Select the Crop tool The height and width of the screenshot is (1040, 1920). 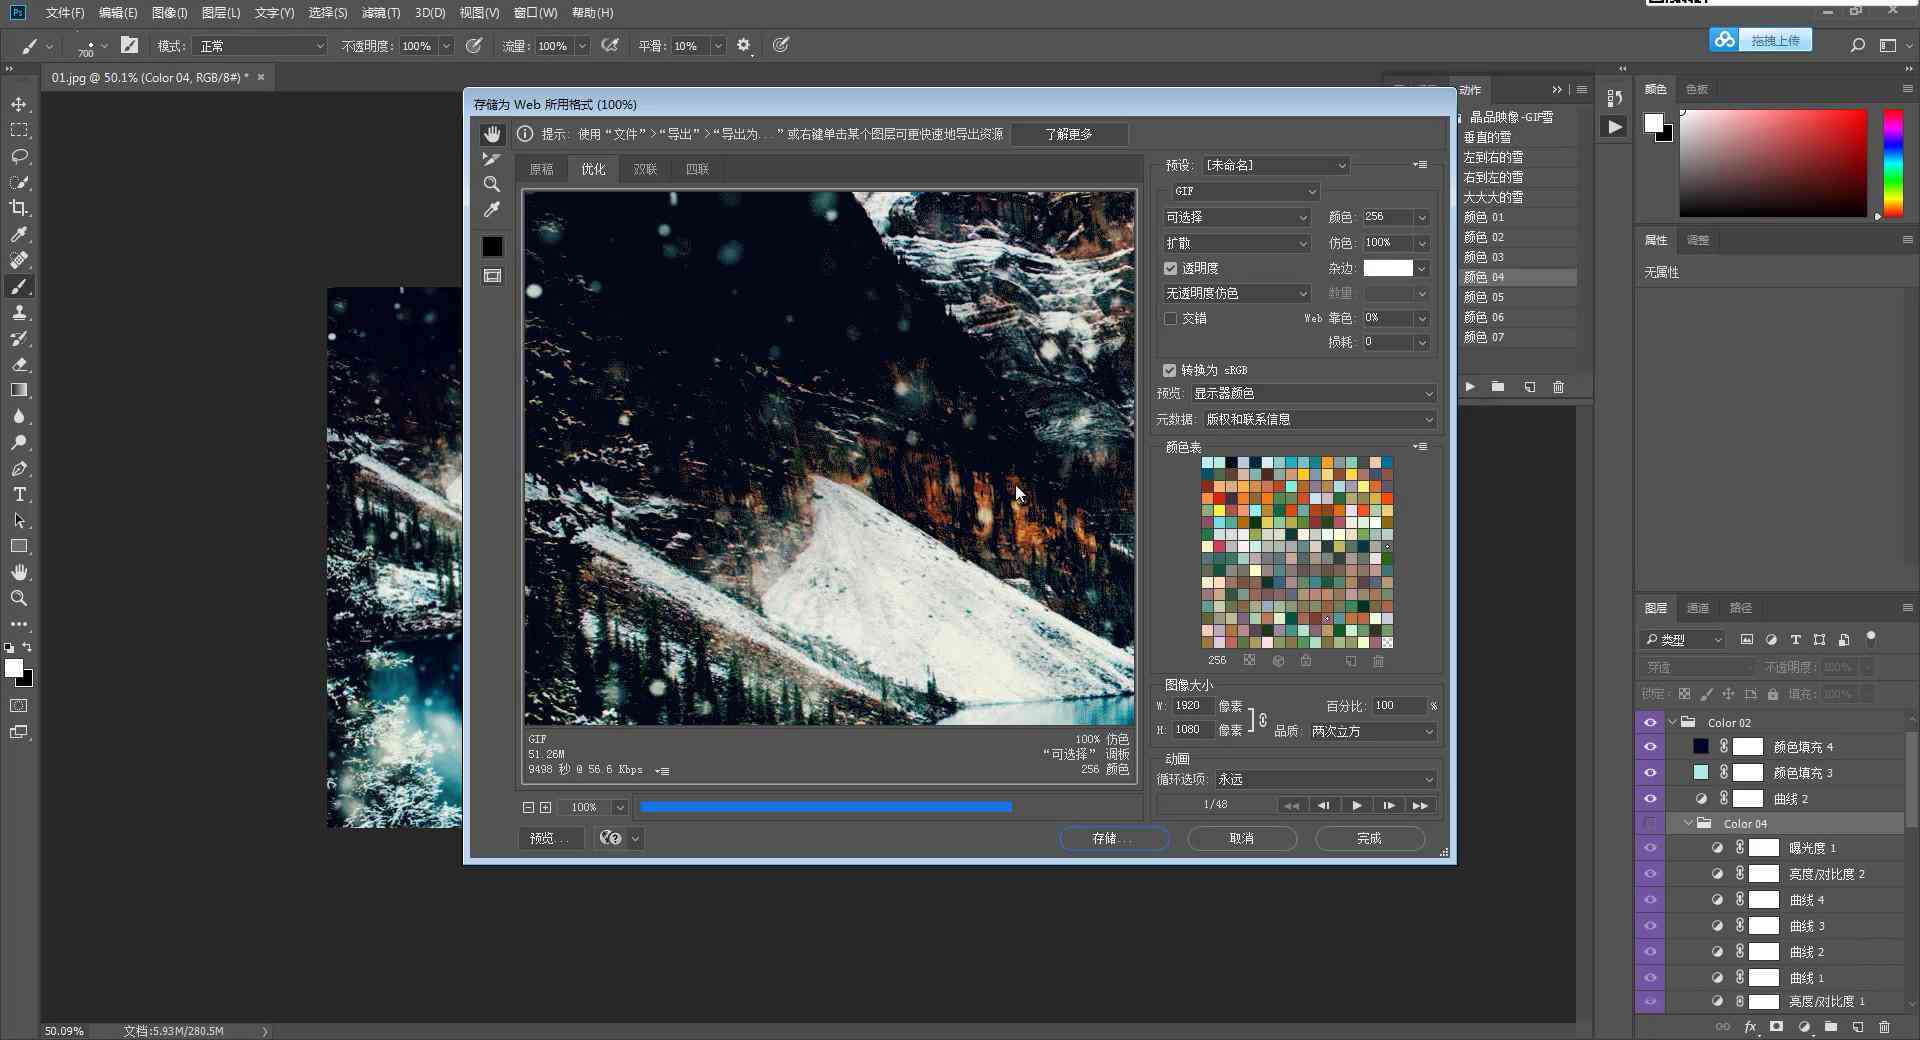[19, 208]
